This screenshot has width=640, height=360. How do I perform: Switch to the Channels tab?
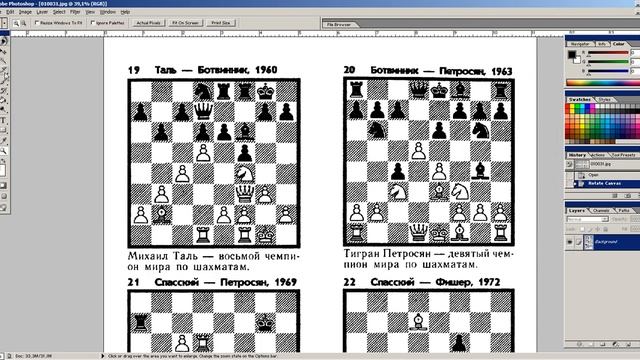(x=601, y=211)
